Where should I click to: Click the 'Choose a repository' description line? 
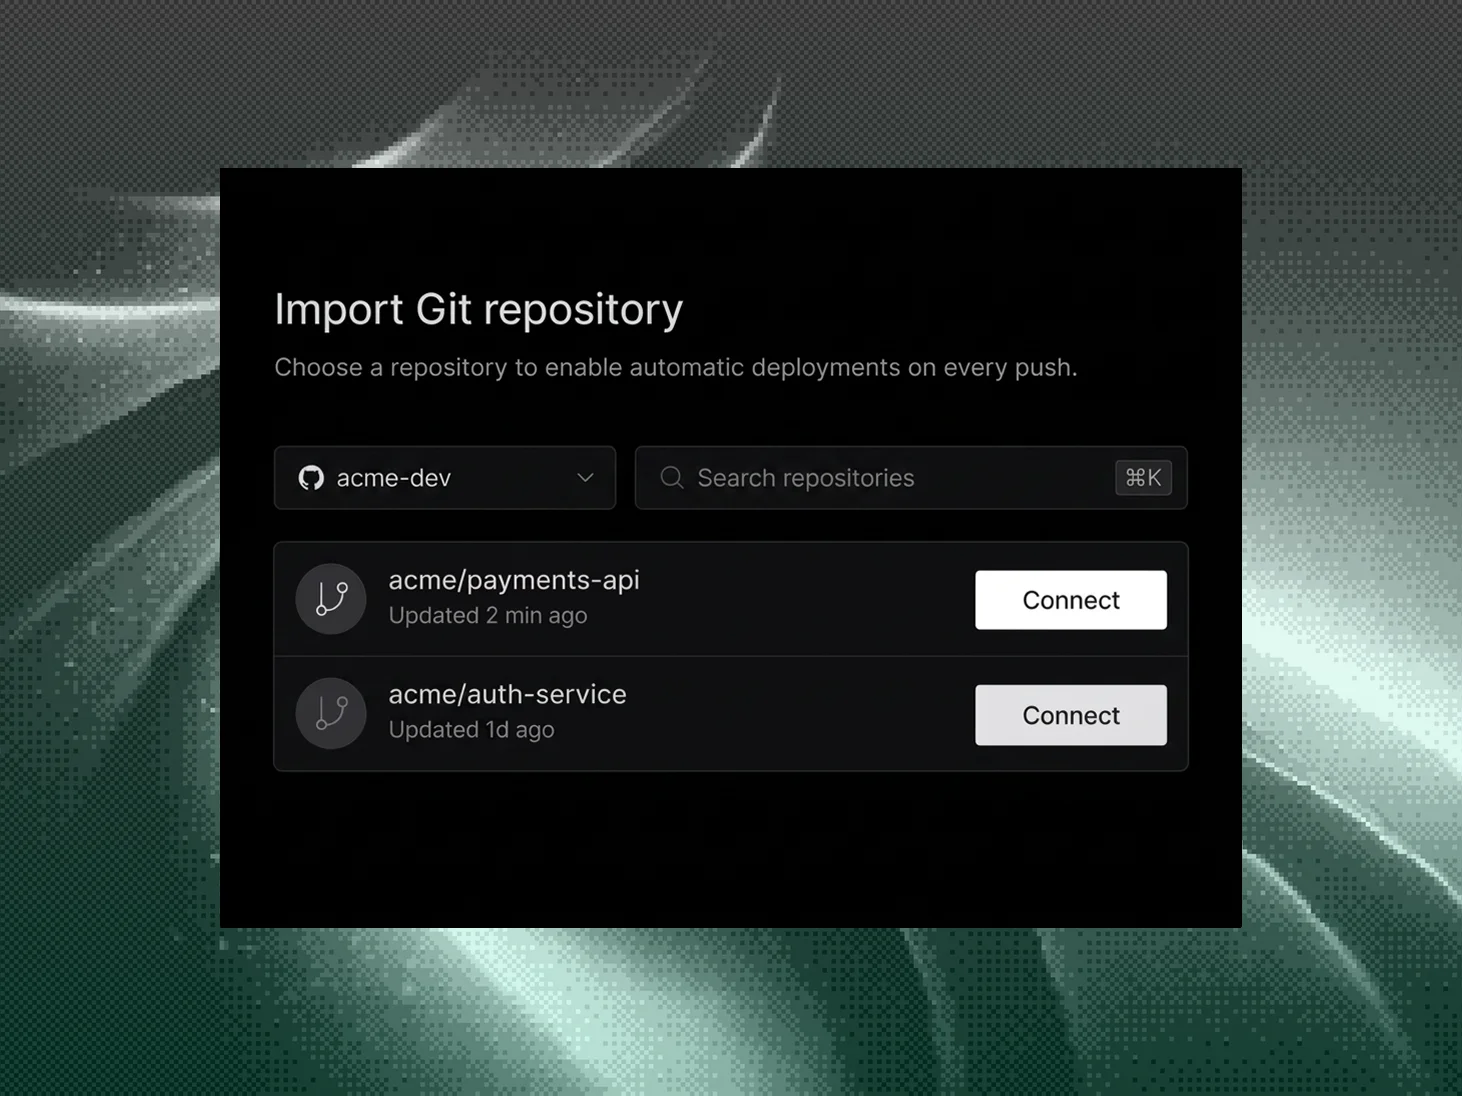pos(676,368)
